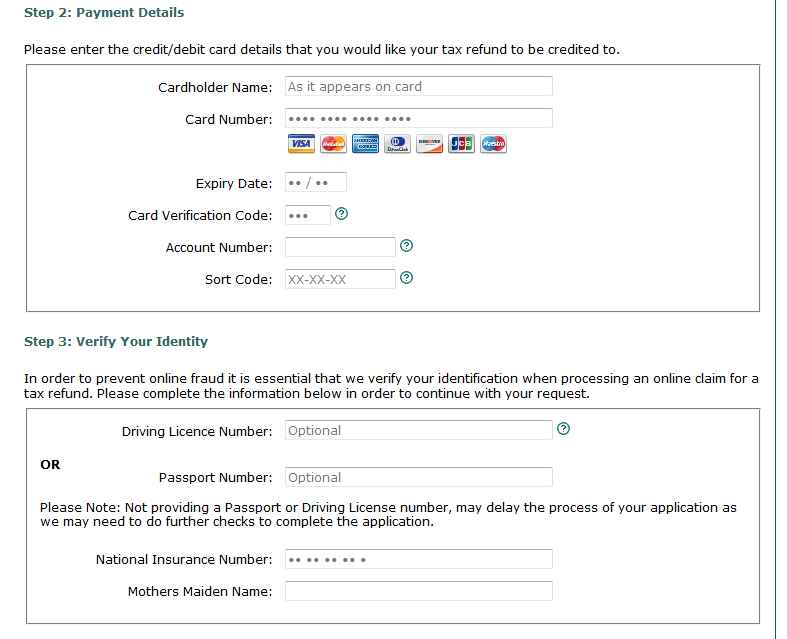Open help for Card Verification Code
Image resolution: width=787 pixels, height=639 pixels.
click(x=342, y=214)
